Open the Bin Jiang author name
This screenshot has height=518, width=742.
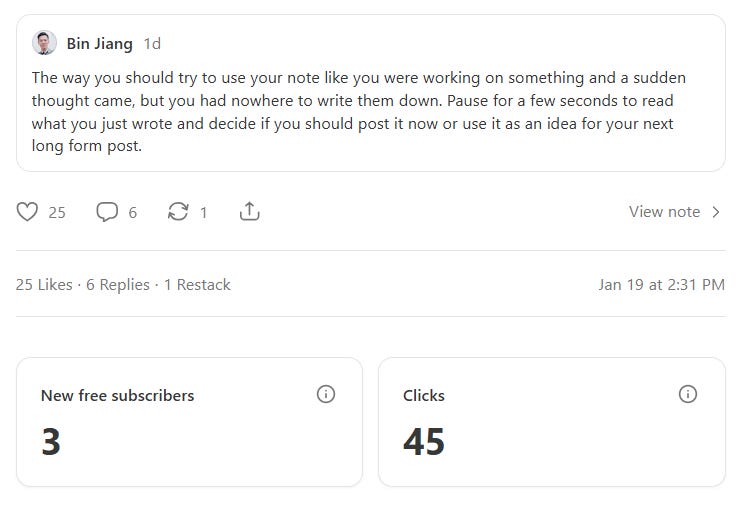point(99,44)
